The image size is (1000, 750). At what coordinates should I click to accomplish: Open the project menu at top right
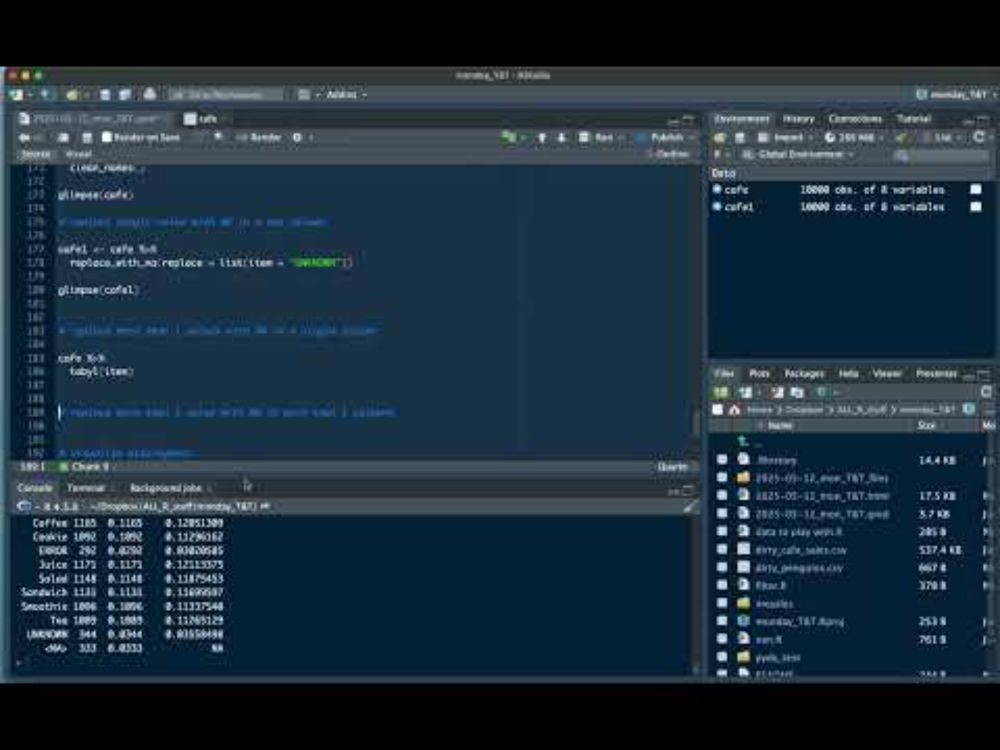tap(956, 94)
